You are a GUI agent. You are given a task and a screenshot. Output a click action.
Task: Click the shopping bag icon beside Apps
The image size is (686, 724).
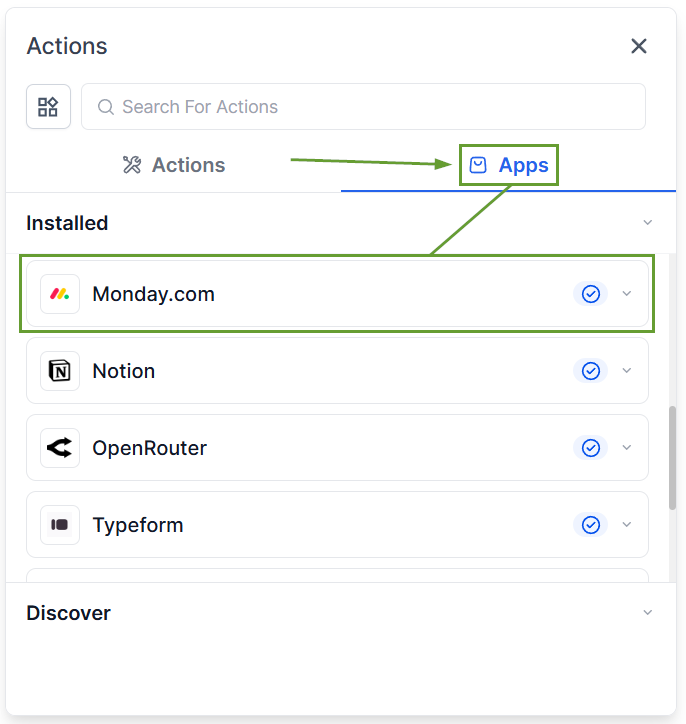click(478, 165)
